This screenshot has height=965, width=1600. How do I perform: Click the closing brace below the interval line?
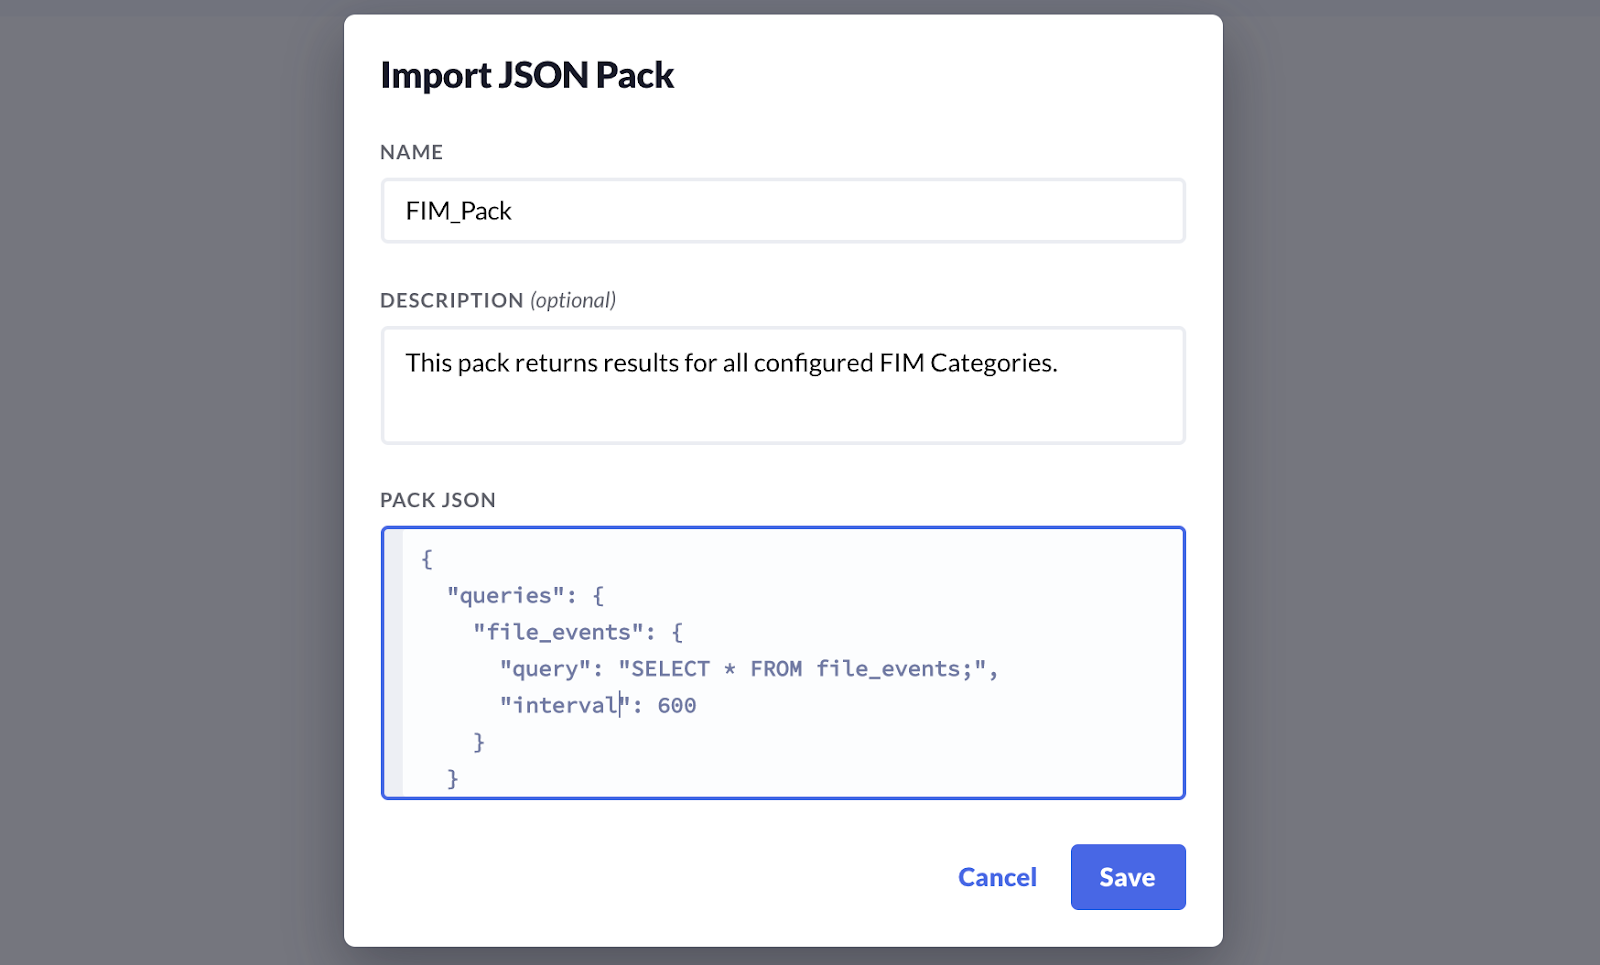[x=479, y=742]
